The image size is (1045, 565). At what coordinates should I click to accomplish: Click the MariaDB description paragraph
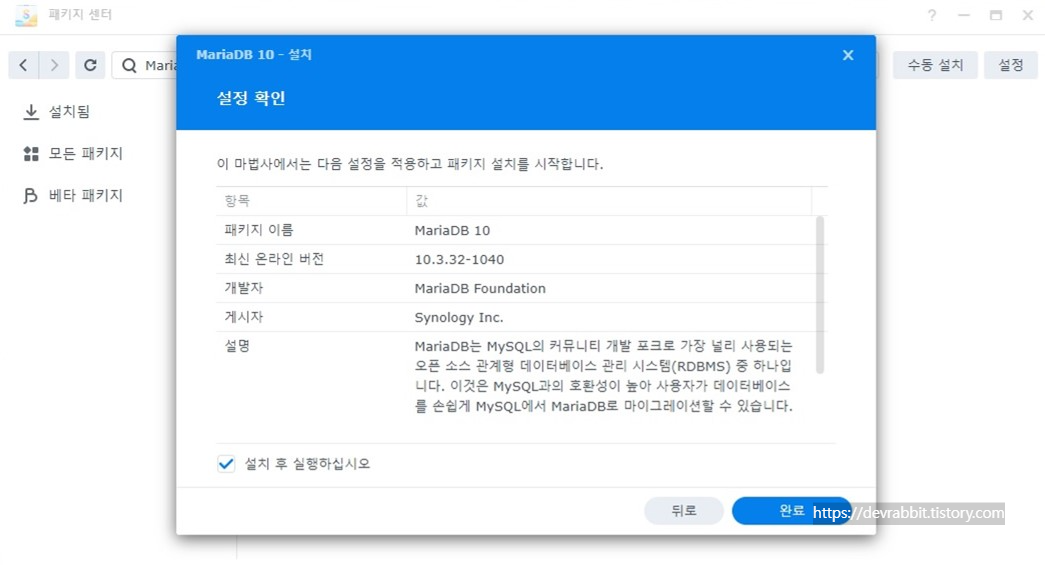[604, 376]
